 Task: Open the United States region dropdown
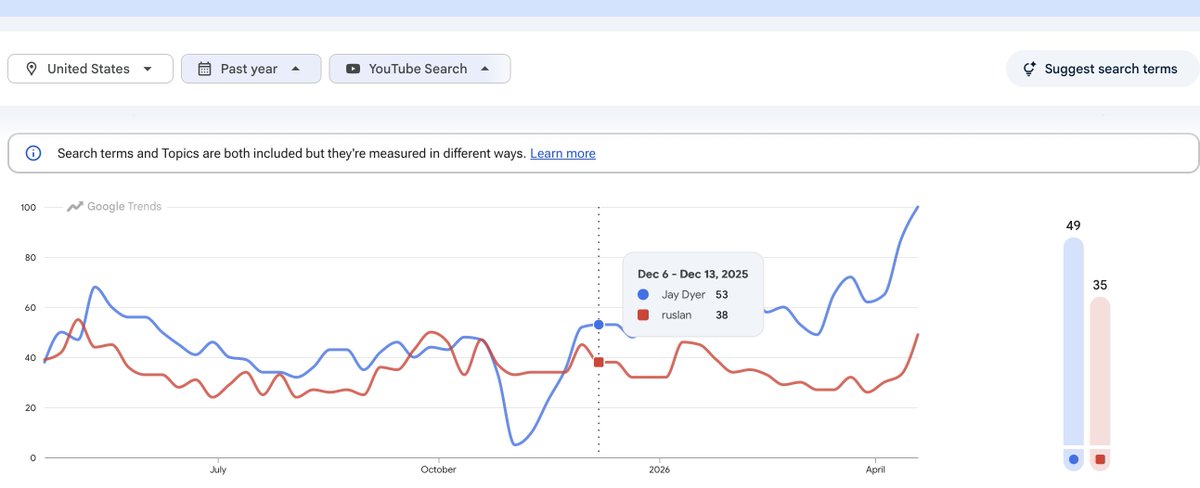(90, 69)
